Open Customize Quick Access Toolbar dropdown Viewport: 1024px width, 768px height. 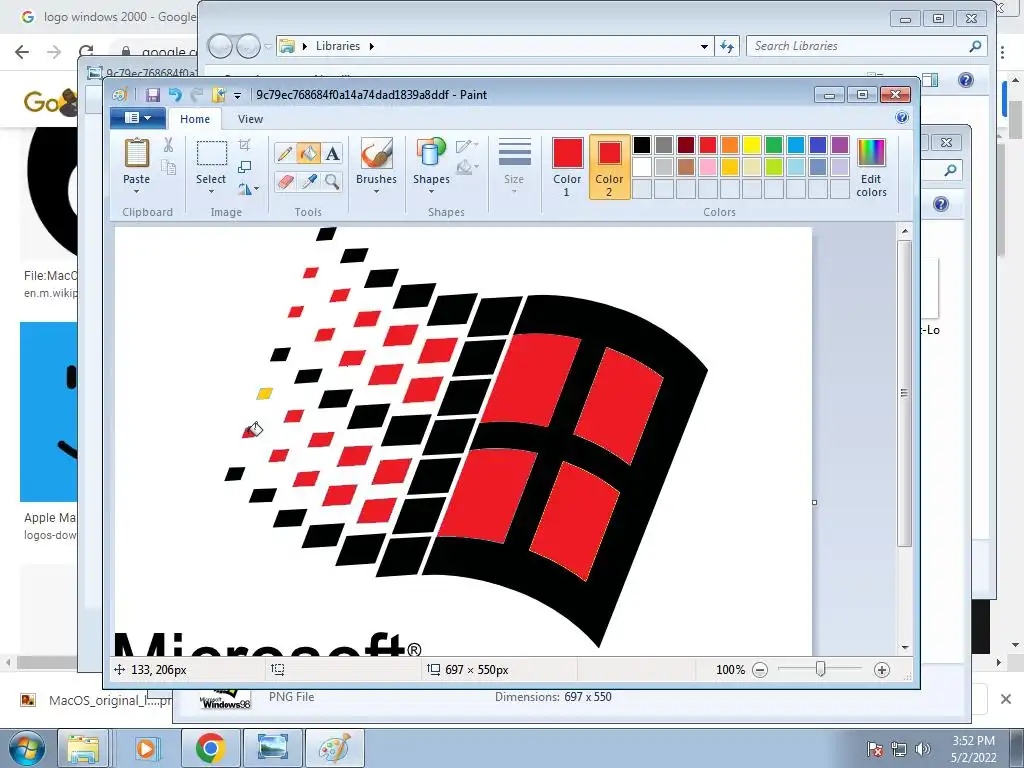coord(238,95)
